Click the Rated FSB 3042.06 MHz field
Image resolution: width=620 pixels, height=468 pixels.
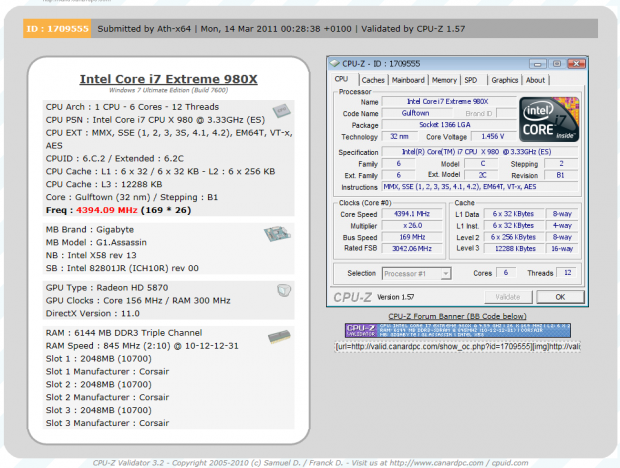pyautogui.click(x=412, y=249)
